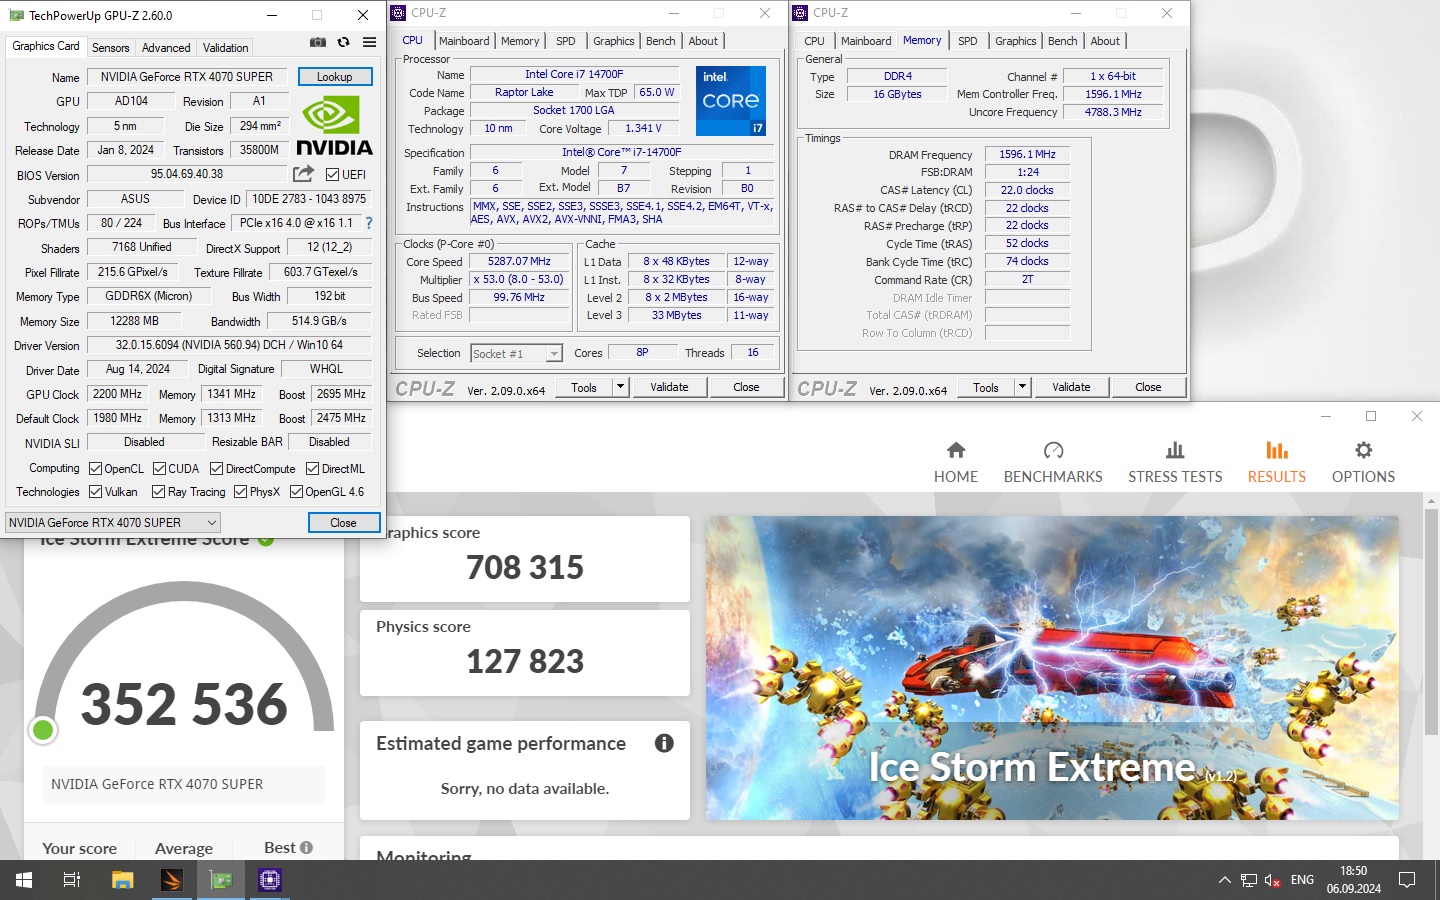Click the network tray icon
The width and height of the screenshot is (1440, 900).
pos(1249,880)
